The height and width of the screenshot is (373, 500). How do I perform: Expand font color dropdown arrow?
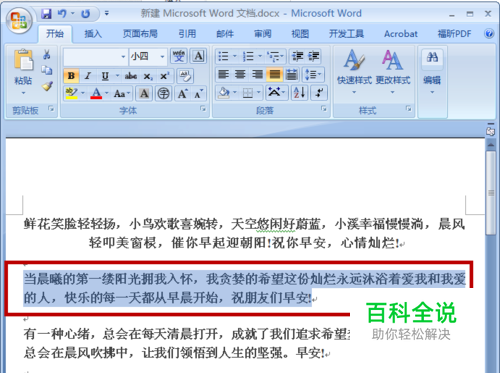[x=107, y=93]
